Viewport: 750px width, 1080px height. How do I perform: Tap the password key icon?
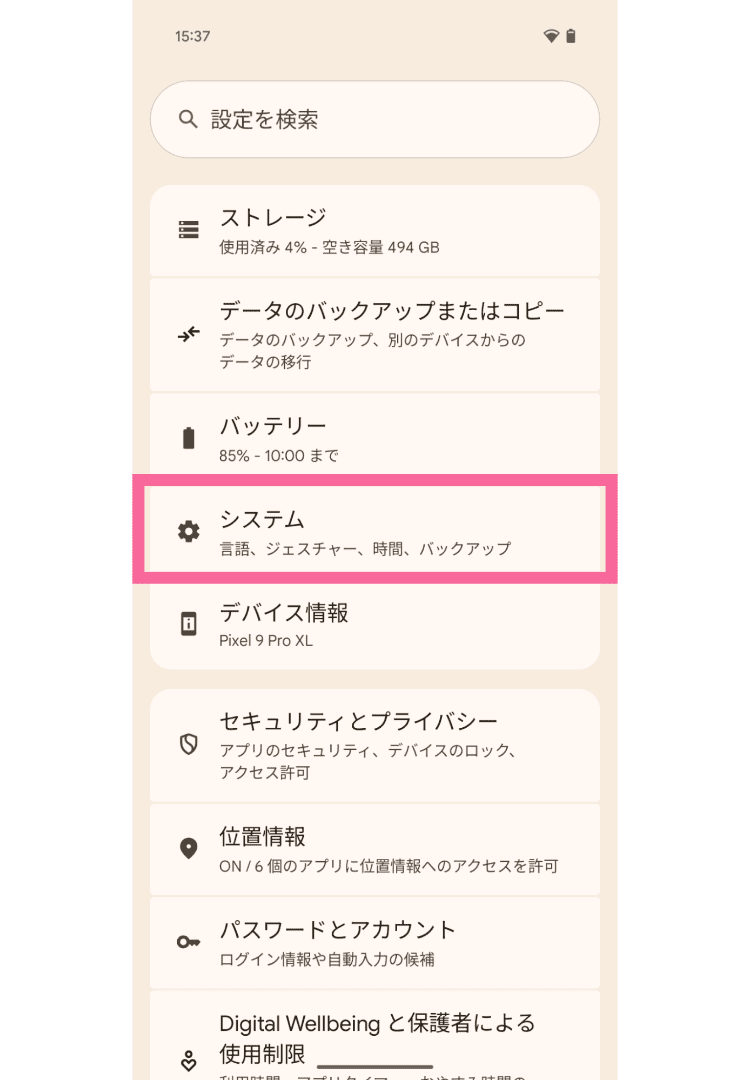(x=188, y=942)
